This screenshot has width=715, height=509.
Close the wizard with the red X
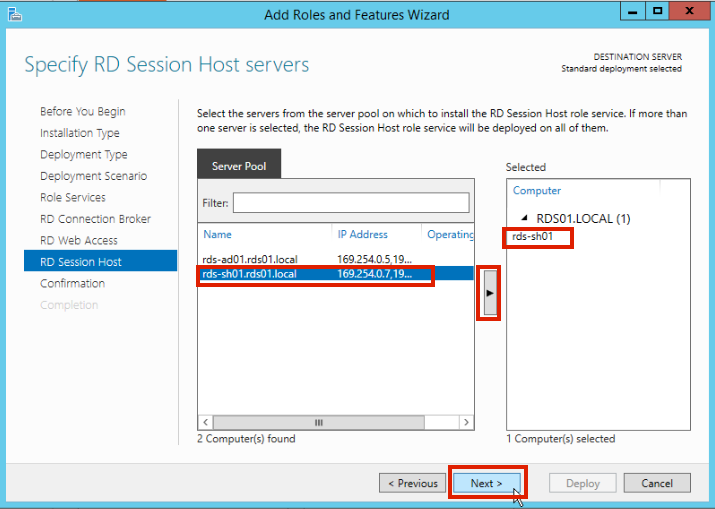click(x=690, y=12)
